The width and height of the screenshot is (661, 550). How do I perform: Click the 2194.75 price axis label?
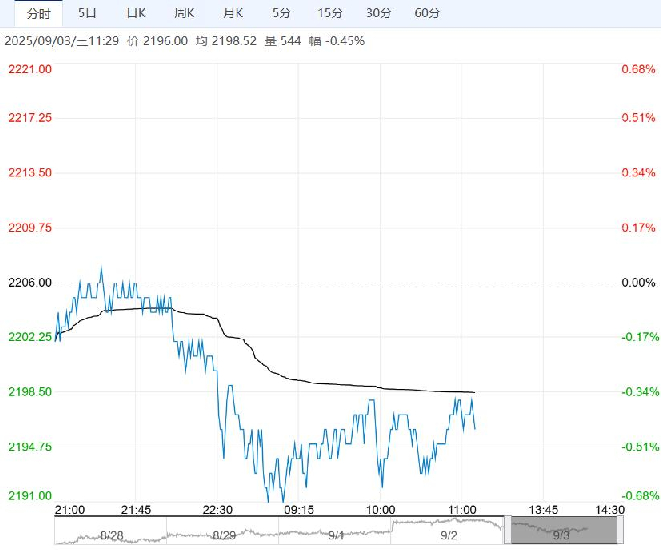click(30, 446)
